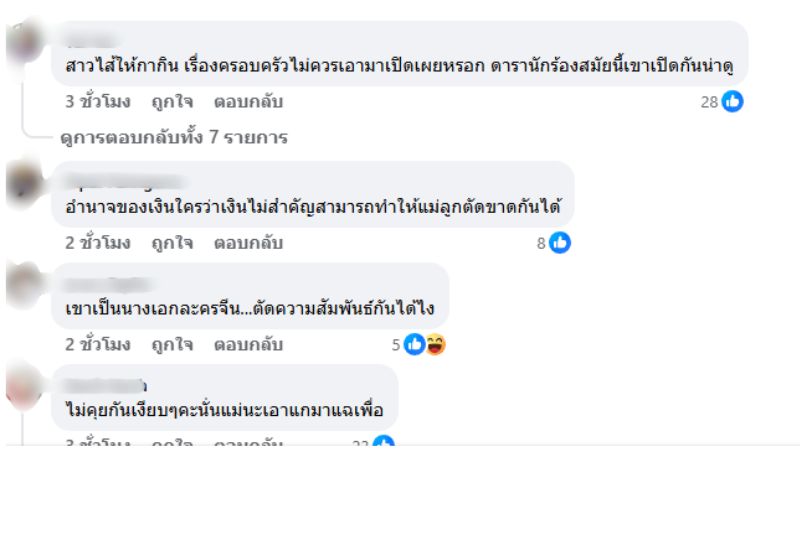Like the comment starting with อำนาจของเงิน
Screen dimensions: 800x546
click(172, 242)
